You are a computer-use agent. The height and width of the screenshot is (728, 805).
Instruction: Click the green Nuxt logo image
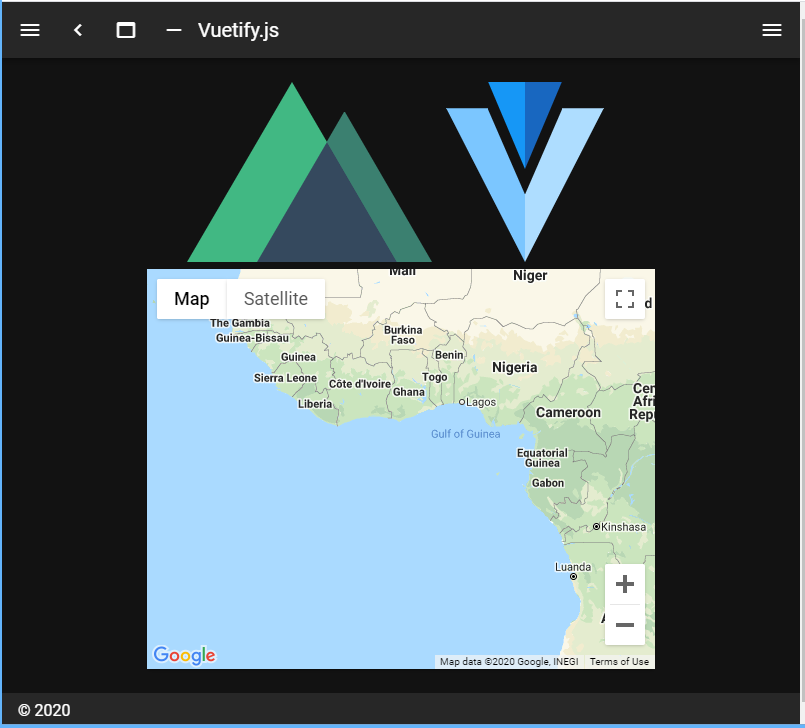309,173
